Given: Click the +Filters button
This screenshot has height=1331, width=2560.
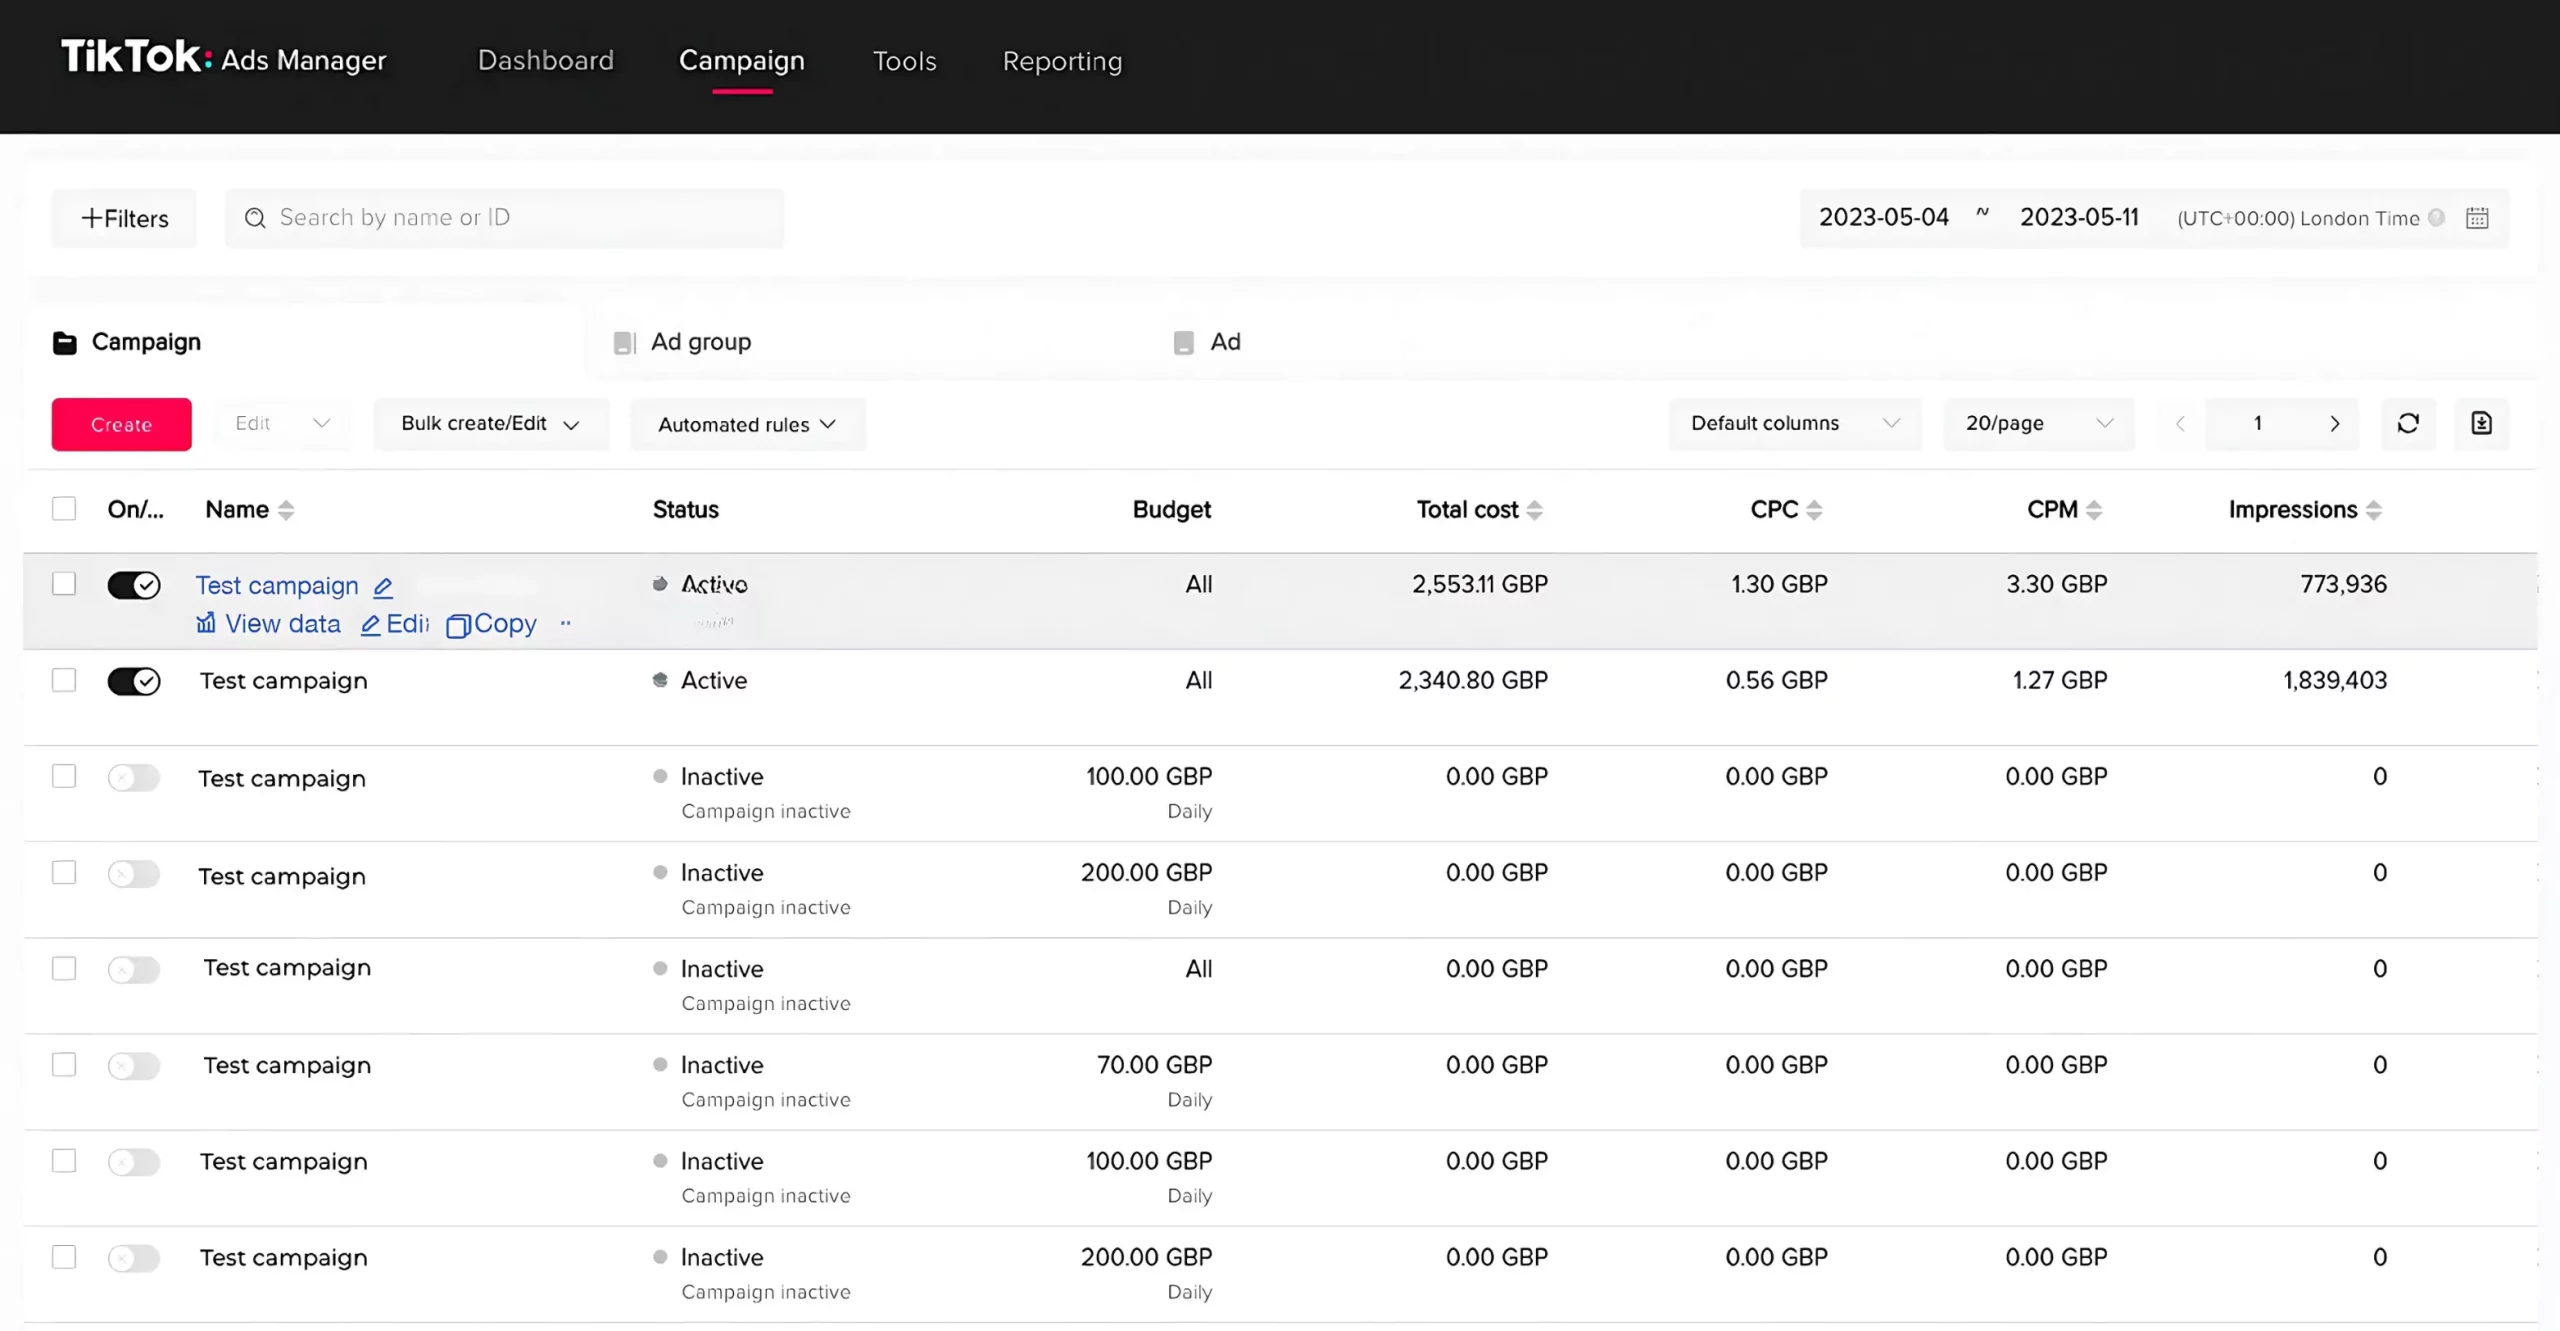Looking at the screenshot, I should [124, 218].
